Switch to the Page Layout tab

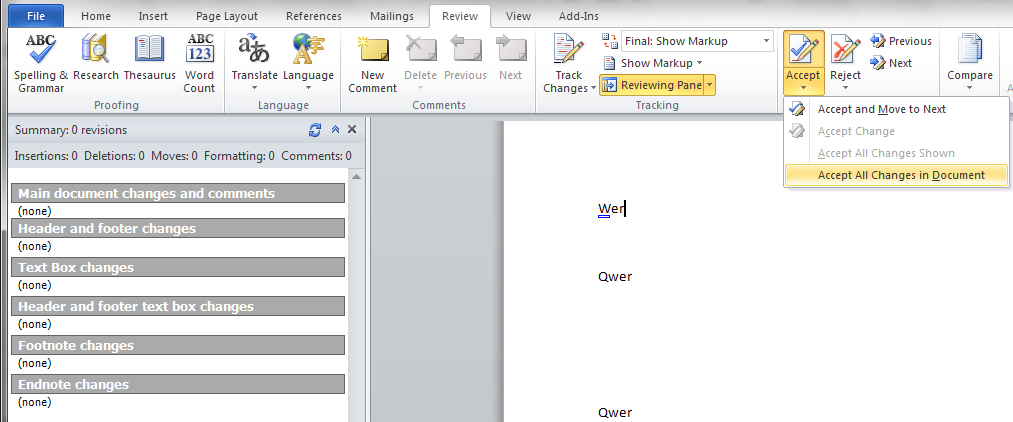226,16
